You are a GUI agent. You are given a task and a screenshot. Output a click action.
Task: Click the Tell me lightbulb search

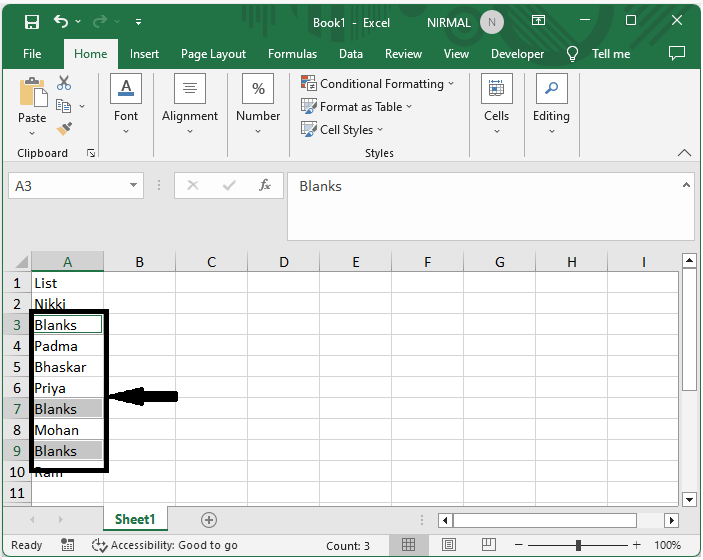(x=572, y=54)
